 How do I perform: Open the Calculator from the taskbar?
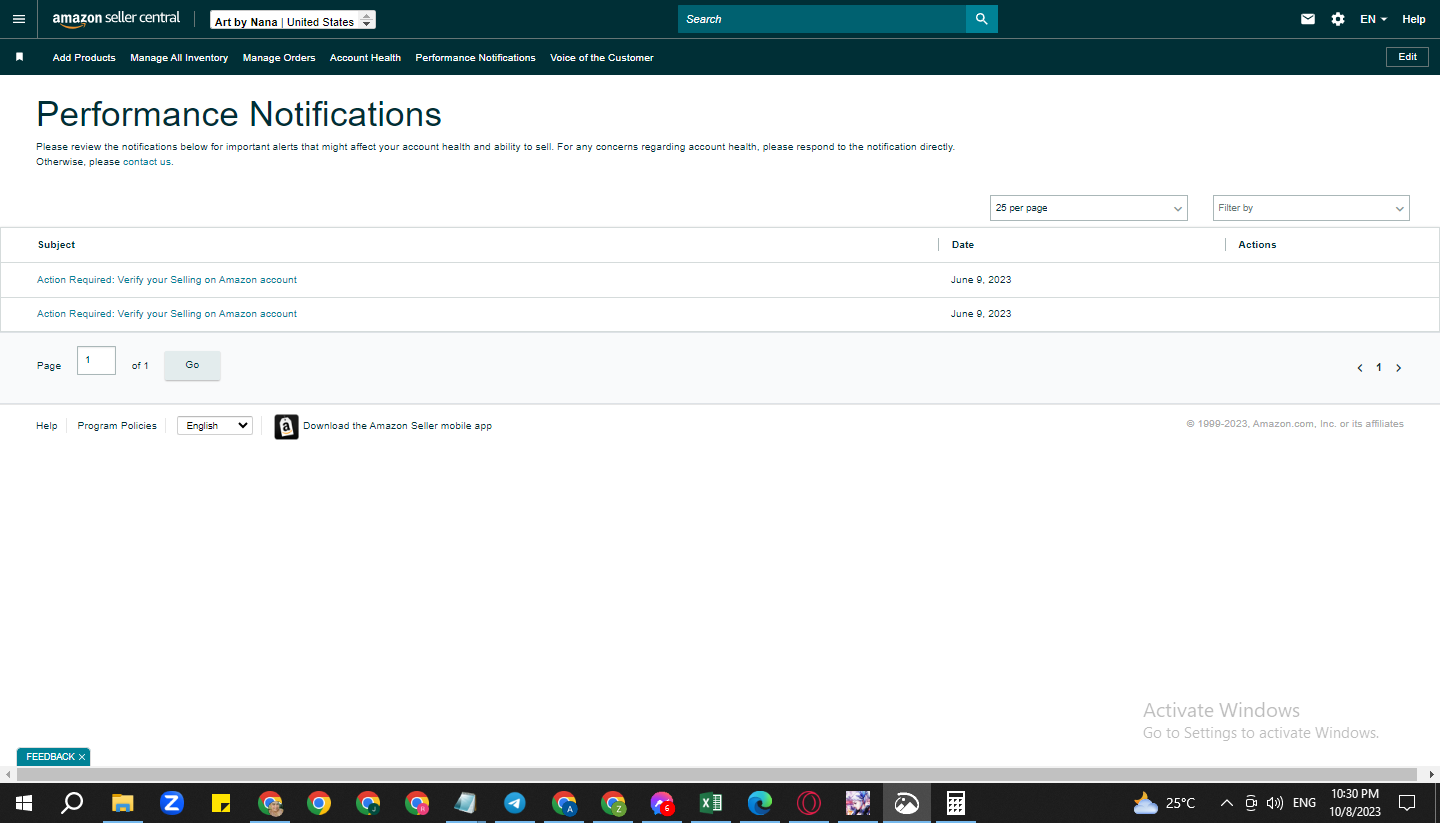coord(956,803)
